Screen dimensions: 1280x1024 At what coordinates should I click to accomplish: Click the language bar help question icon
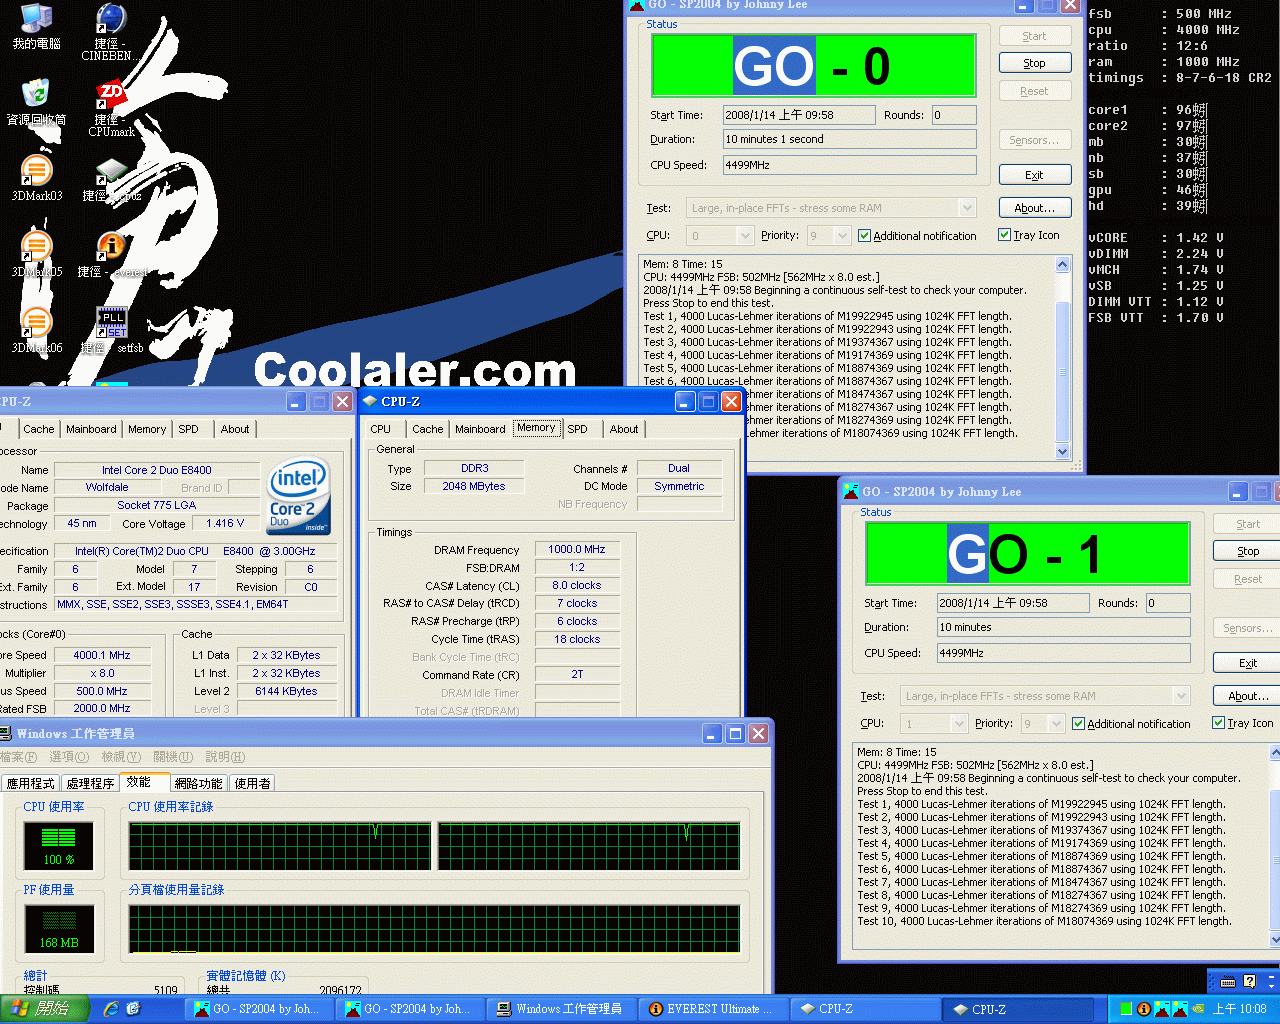1249,982
